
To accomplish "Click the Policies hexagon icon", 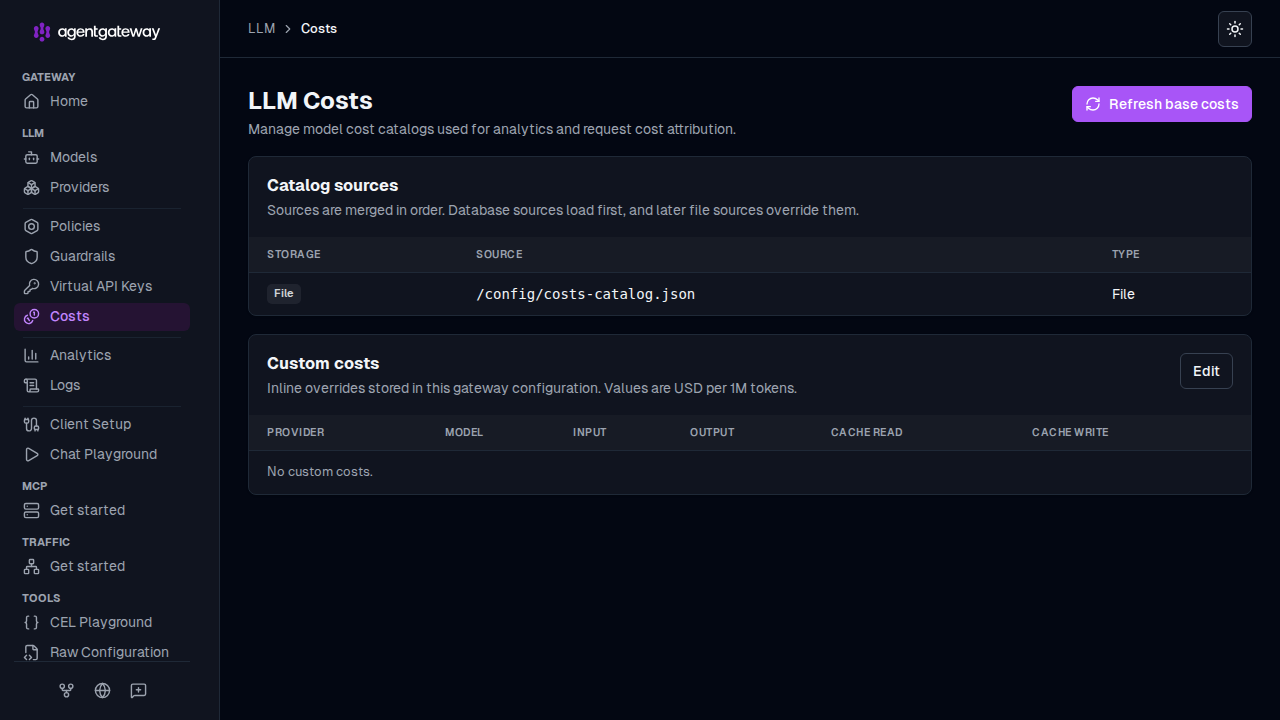I will 31,226.
